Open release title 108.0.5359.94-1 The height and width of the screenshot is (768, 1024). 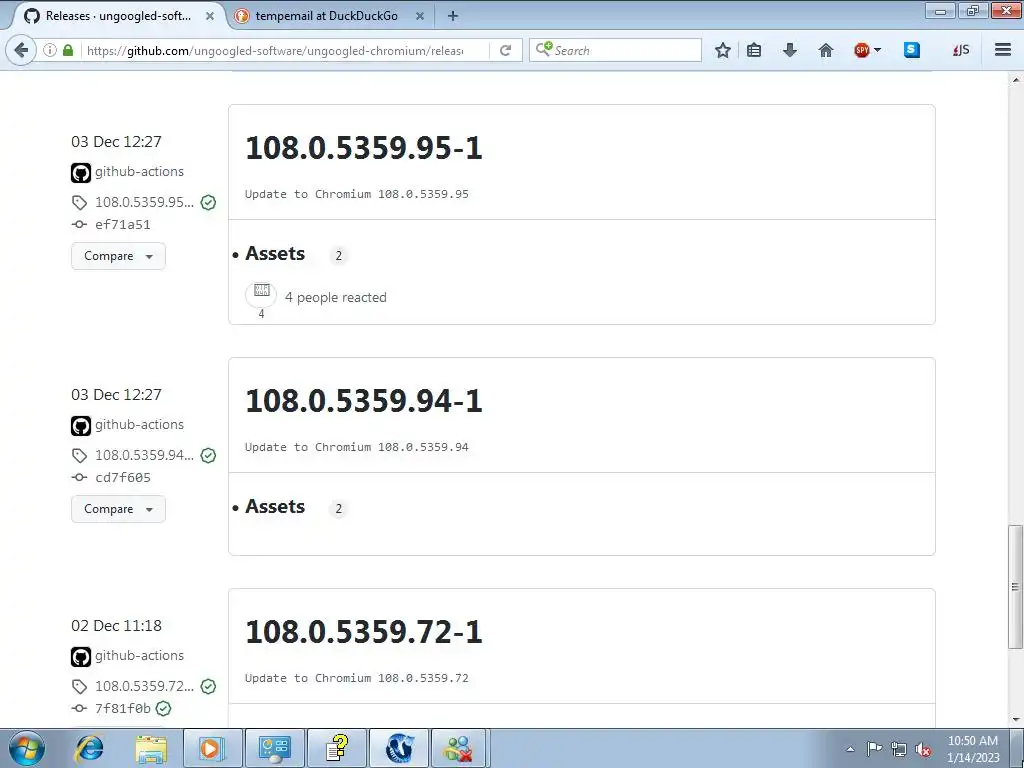point(364,400)
